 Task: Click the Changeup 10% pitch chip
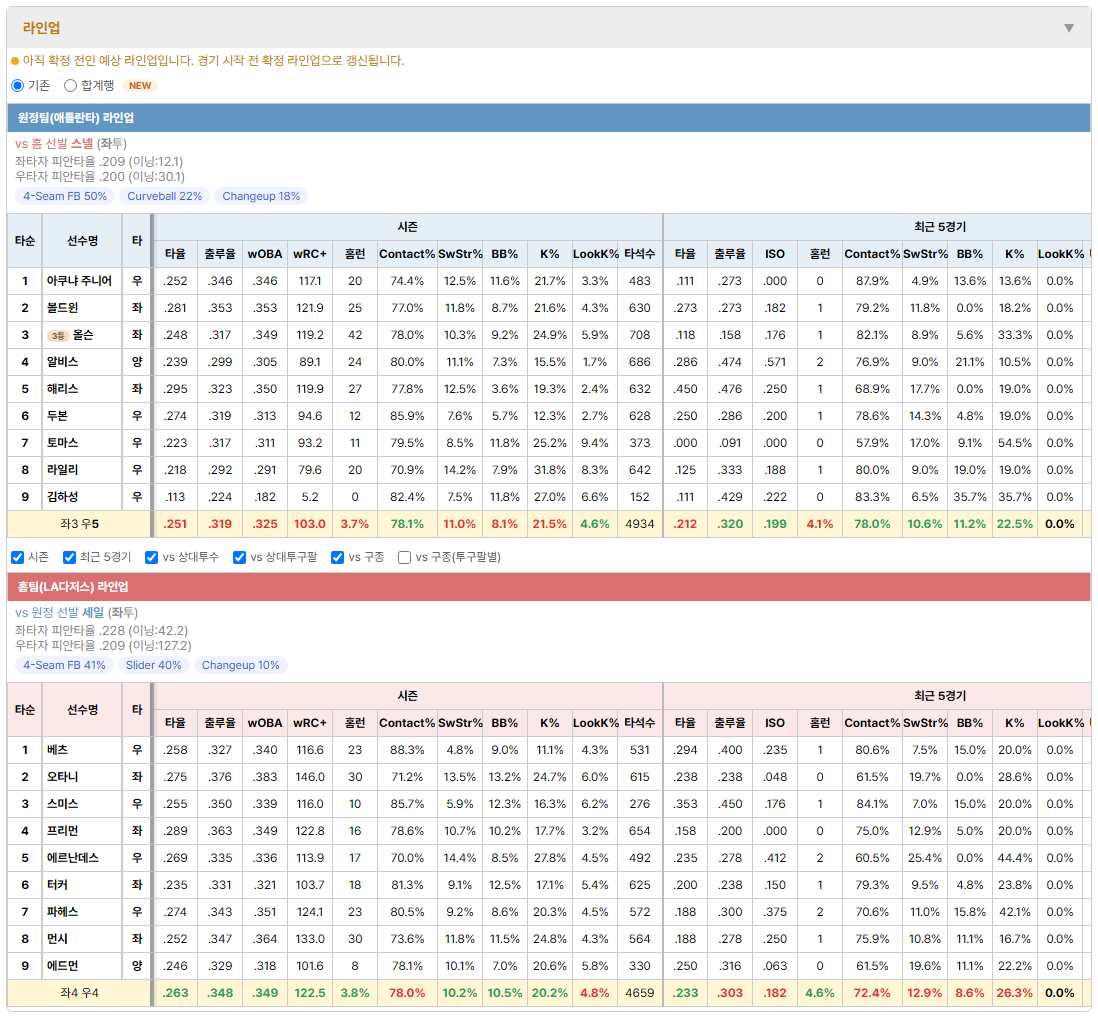pyautogui.click(x=241, y=665)
